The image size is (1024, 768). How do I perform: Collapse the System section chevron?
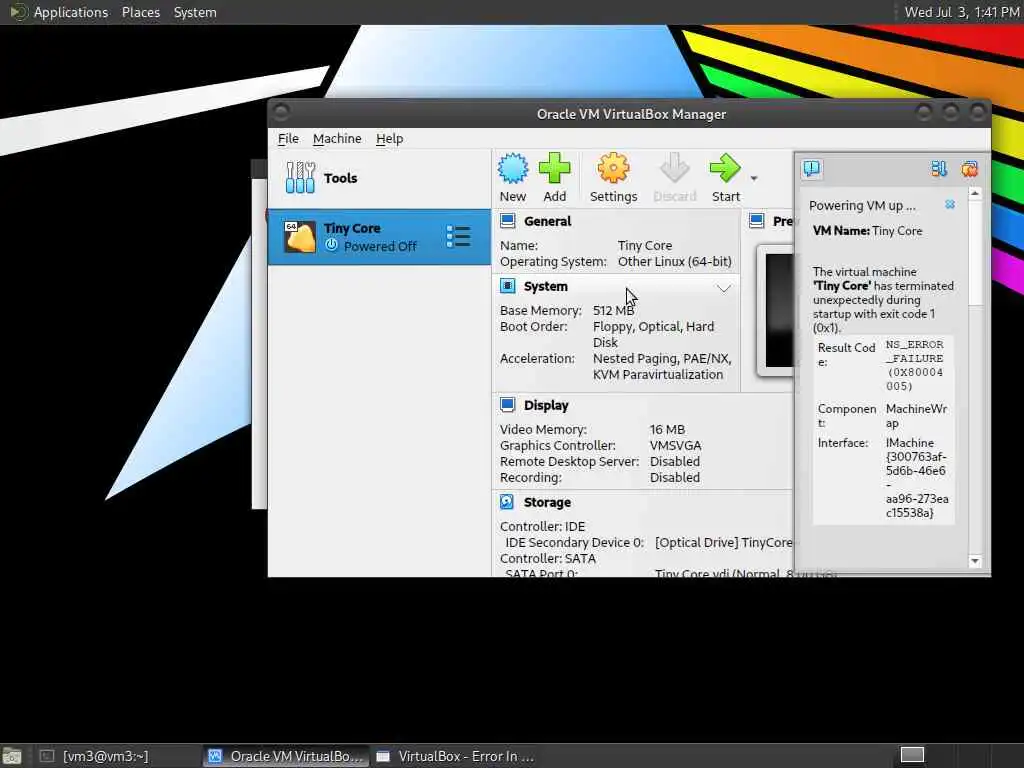724,288
